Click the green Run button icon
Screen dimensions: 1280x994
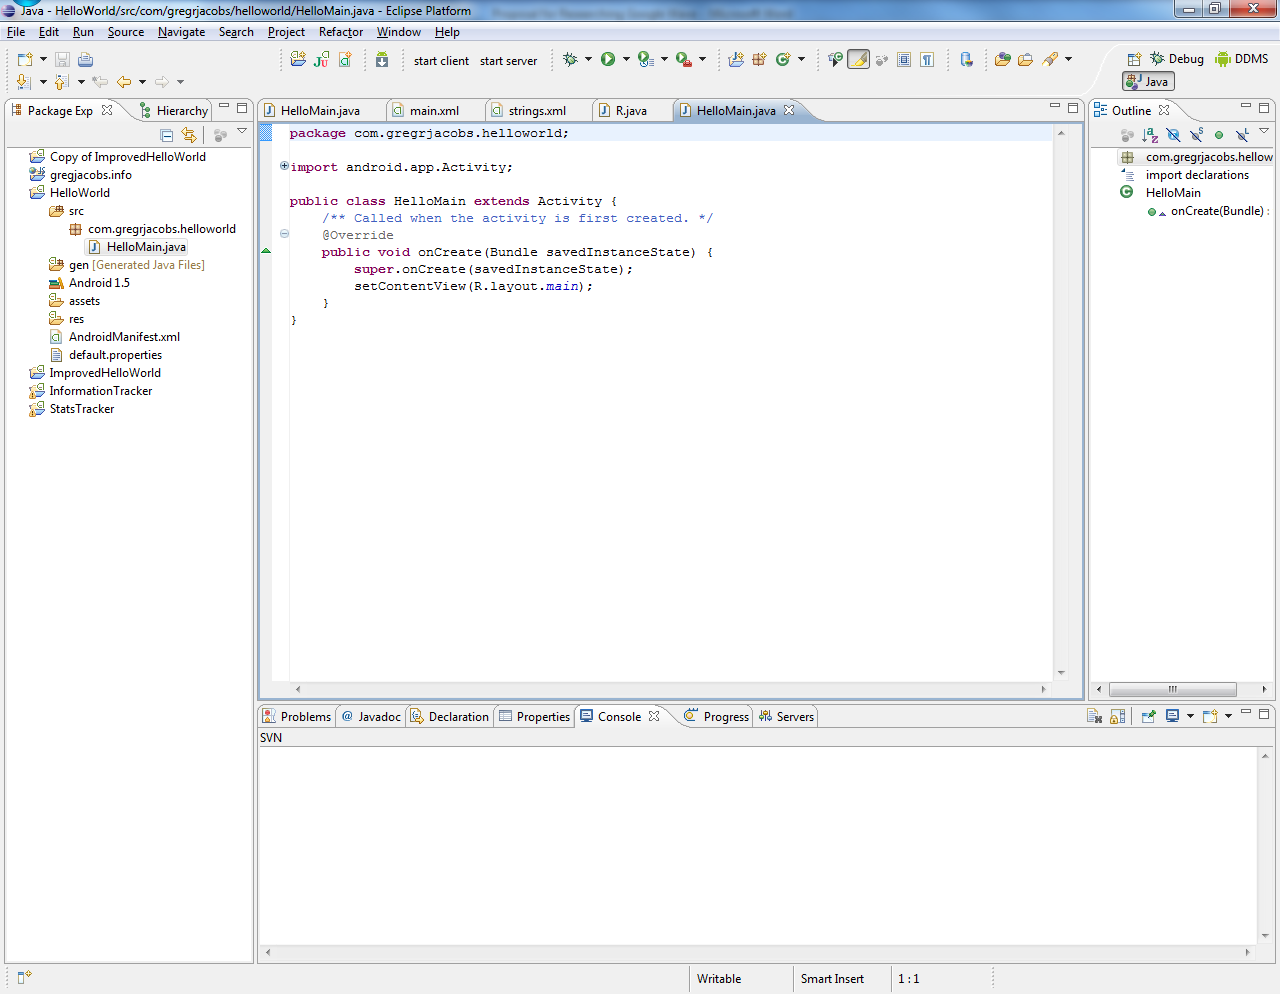608,60
